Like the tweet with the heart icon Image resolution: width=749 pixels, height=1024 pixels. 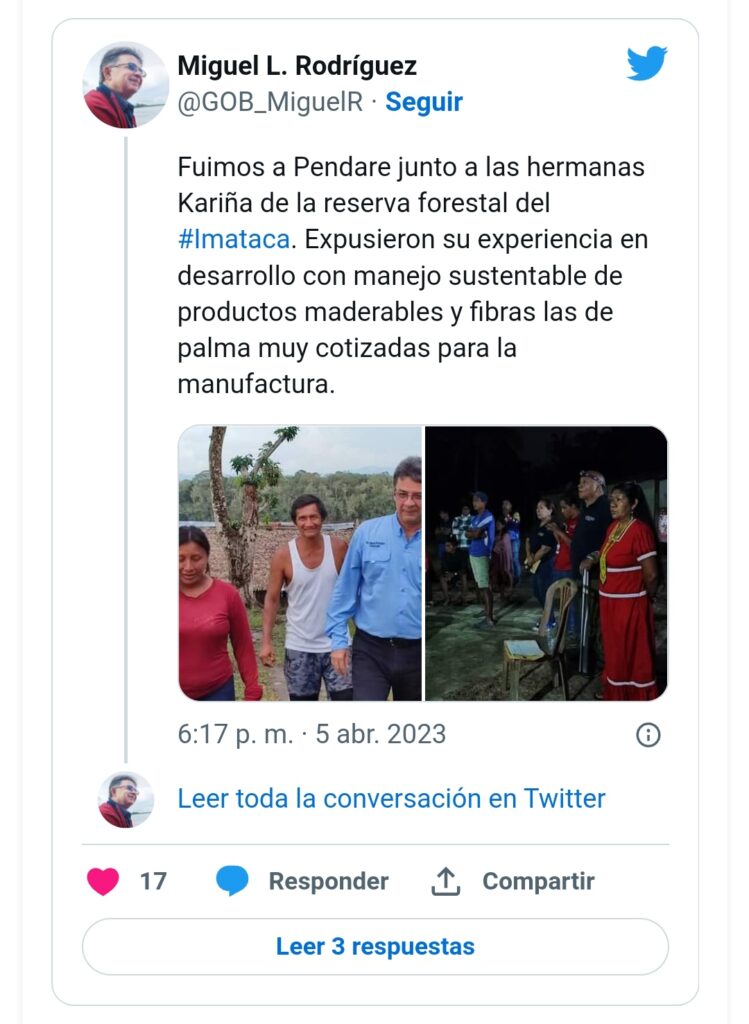pos(103,881)
